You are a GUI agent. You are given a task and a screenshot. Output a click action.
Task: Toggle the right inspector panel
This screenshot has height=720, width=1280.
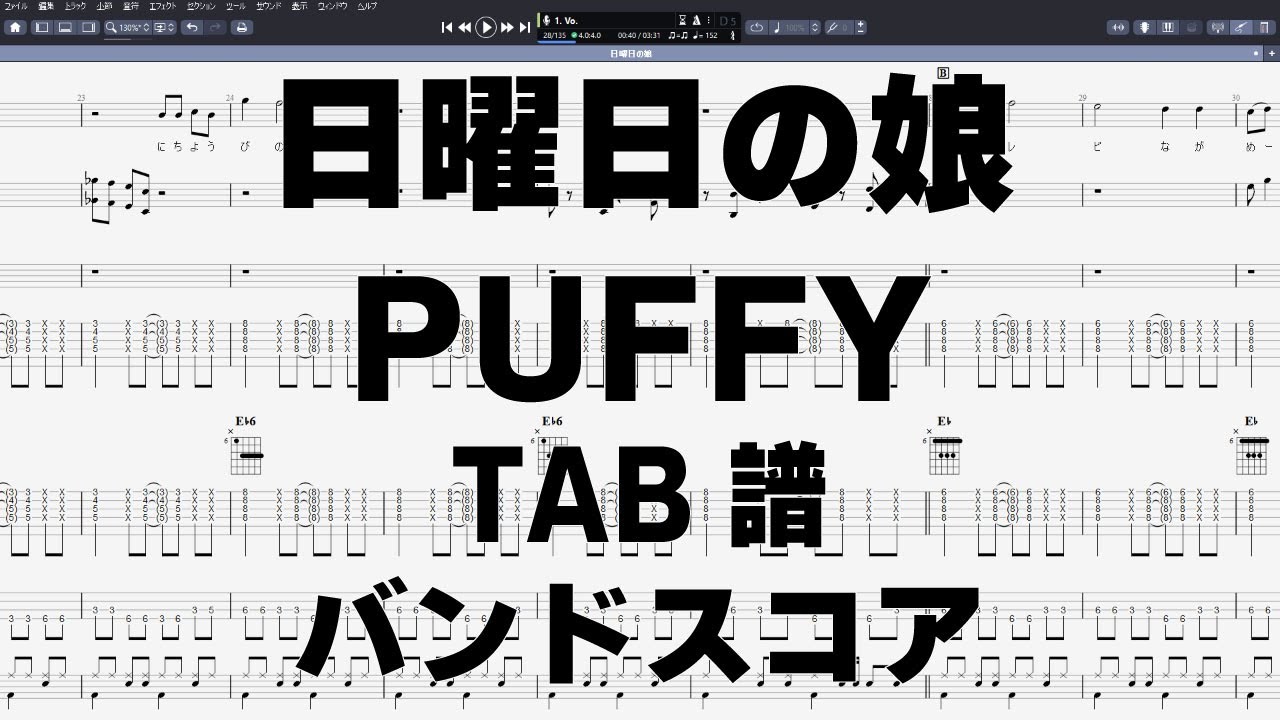[88, 27]
